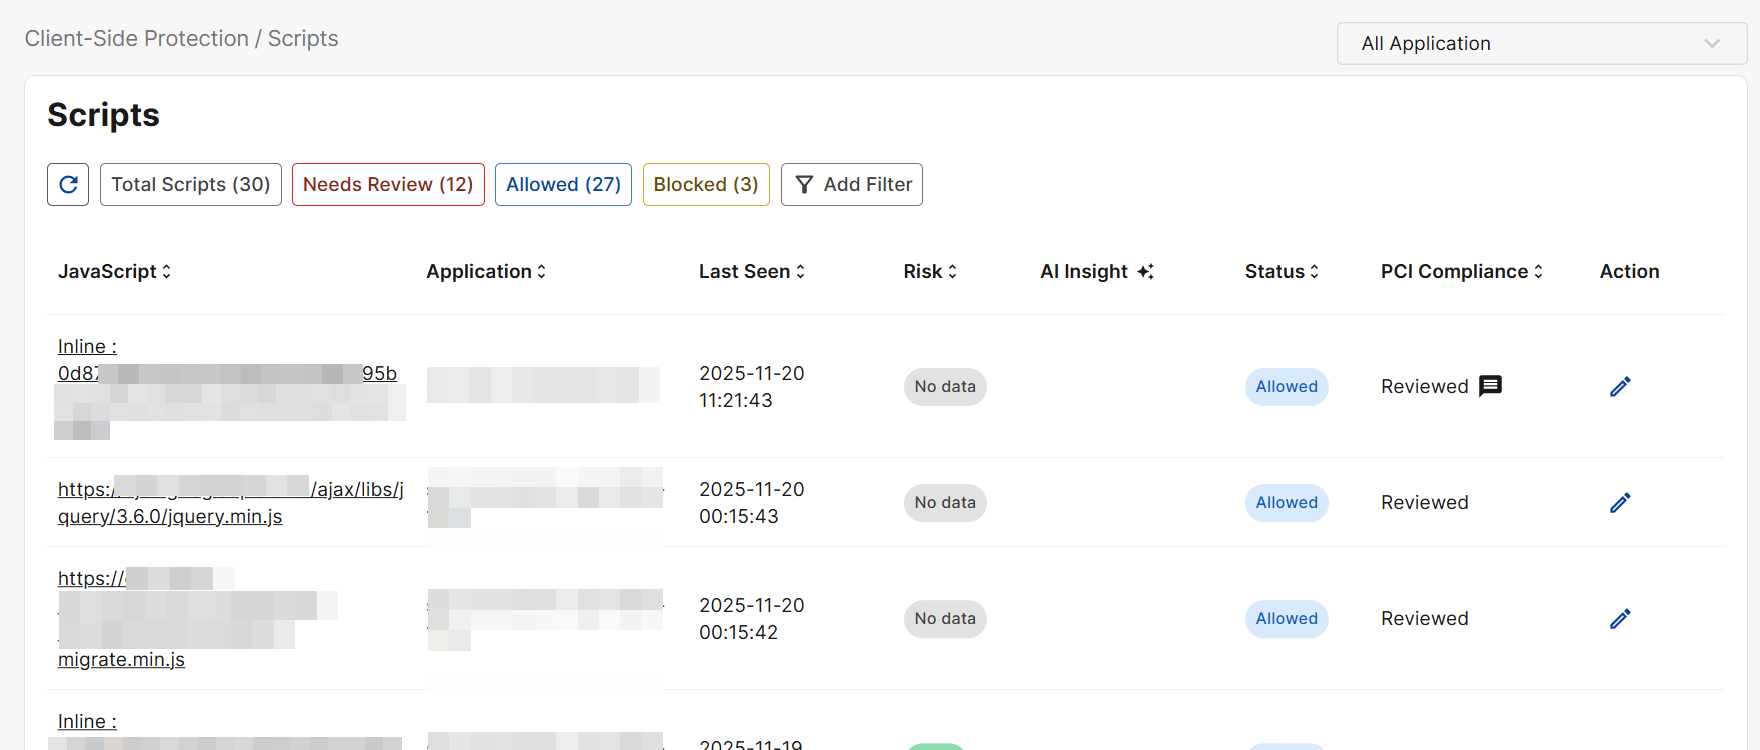The image size is (1760, 750).
Task: Open the comment icon next to Reviewed
Action: tap(1490, 386)
